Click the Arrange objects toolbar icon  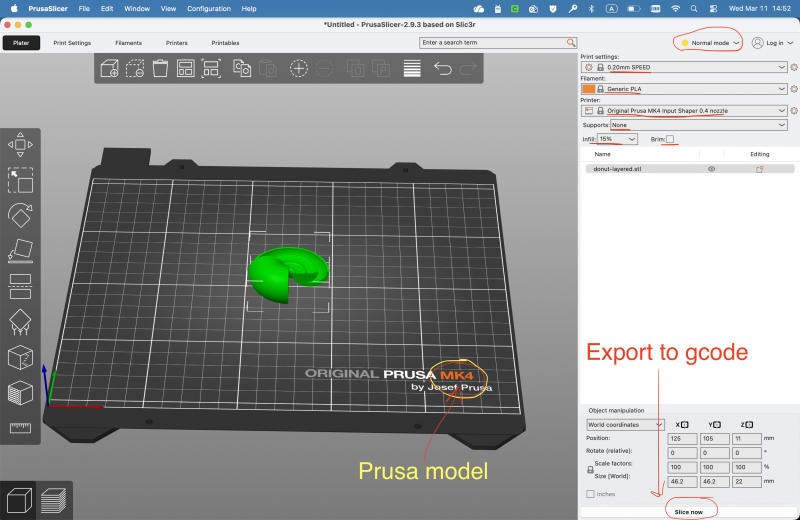186,68
